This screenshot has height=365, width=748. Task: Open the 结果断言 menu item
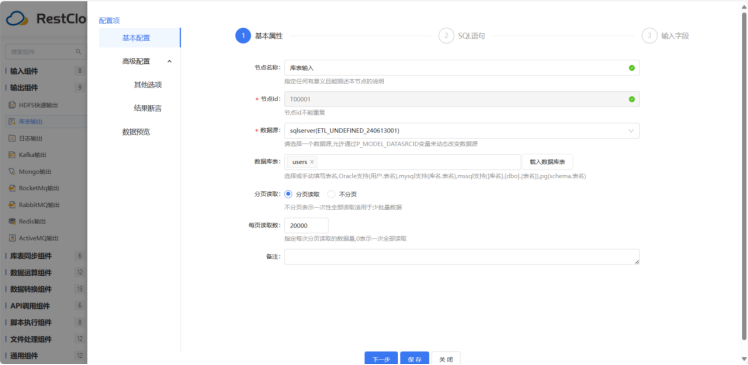148,108
